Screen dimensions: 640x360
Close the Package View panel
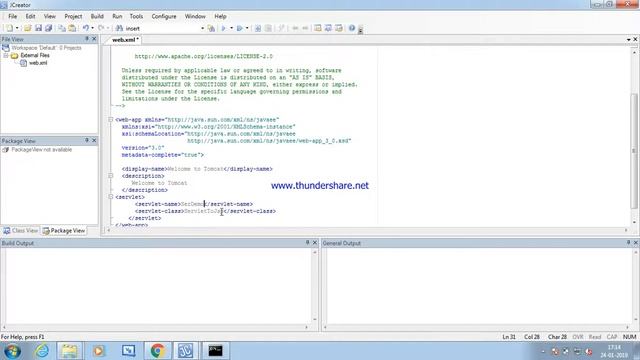(94, 140)
